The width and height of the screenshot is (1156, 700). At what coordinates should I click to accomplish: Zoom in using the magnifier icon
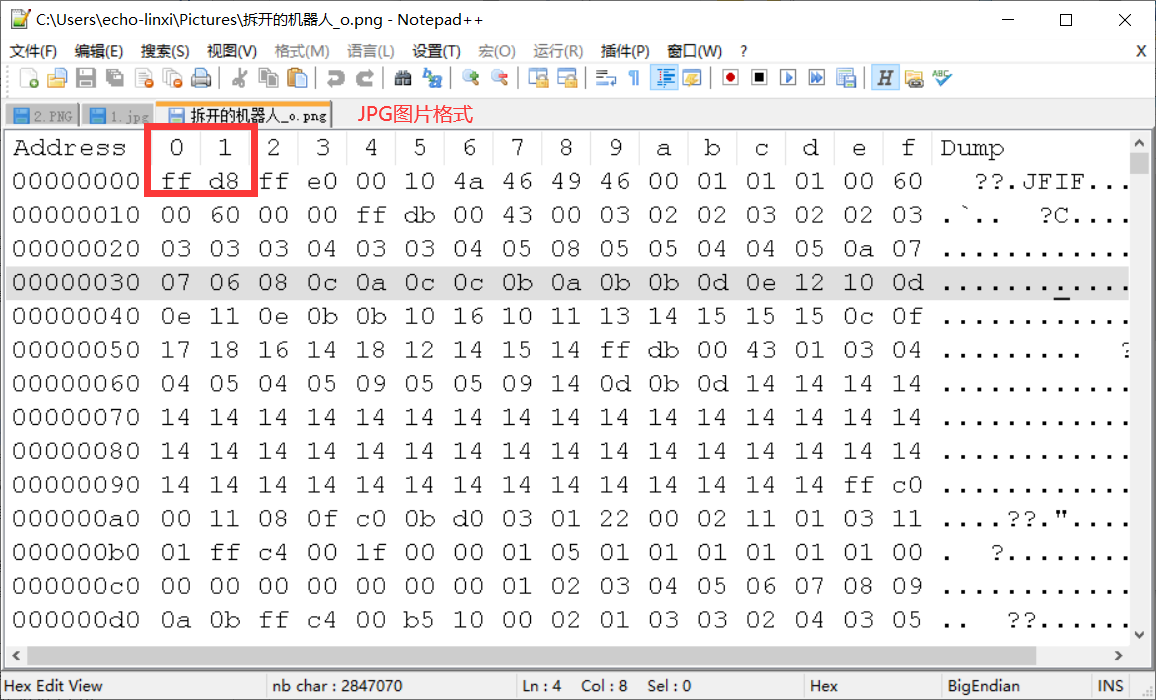point(471,78)
